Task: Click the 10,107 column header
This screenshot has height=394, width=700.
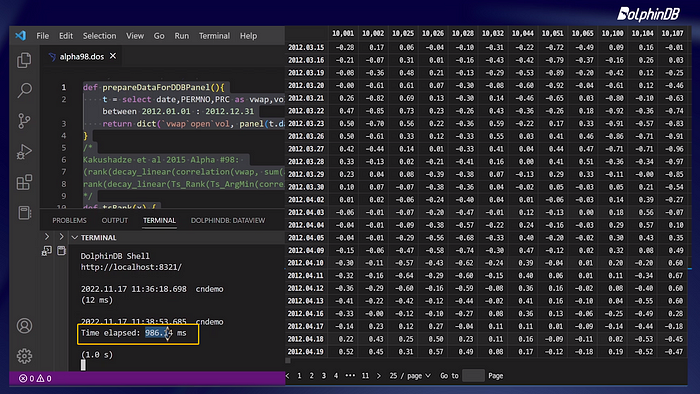Action: point(672,33)
